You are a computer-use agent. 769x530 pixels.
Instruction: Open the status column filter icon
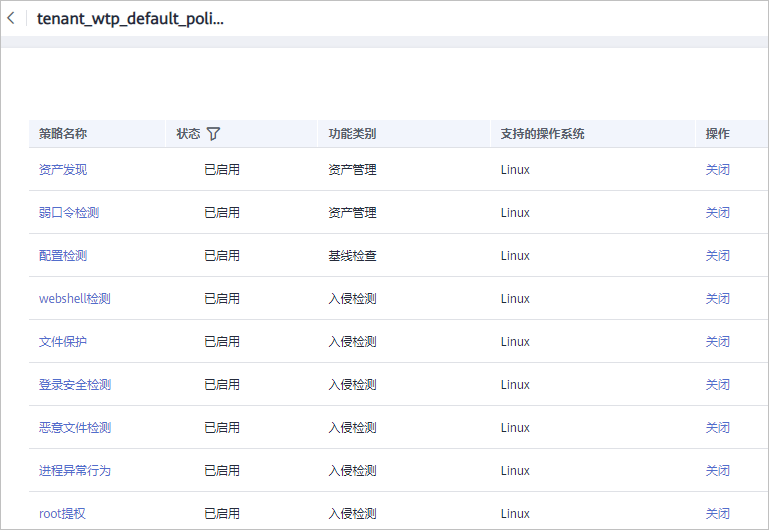213,134
